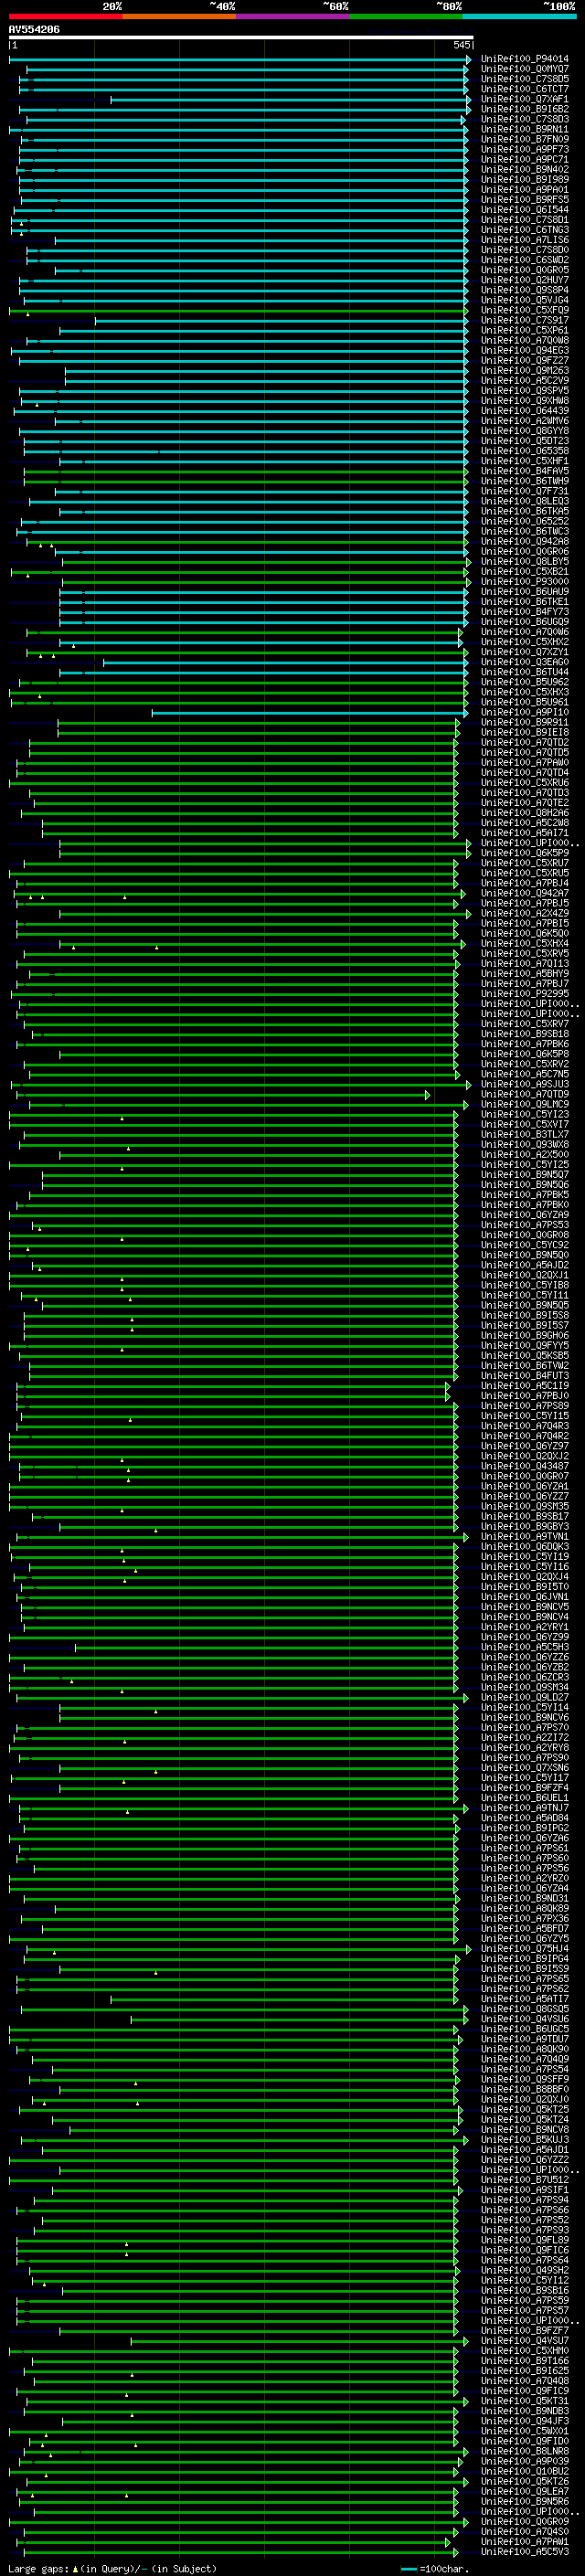The height and width of the screenshot is (2576, 585).
Task: Click the cyan alignment bar for UniRef100_Q7XAF1
Action: pos(289,99)
